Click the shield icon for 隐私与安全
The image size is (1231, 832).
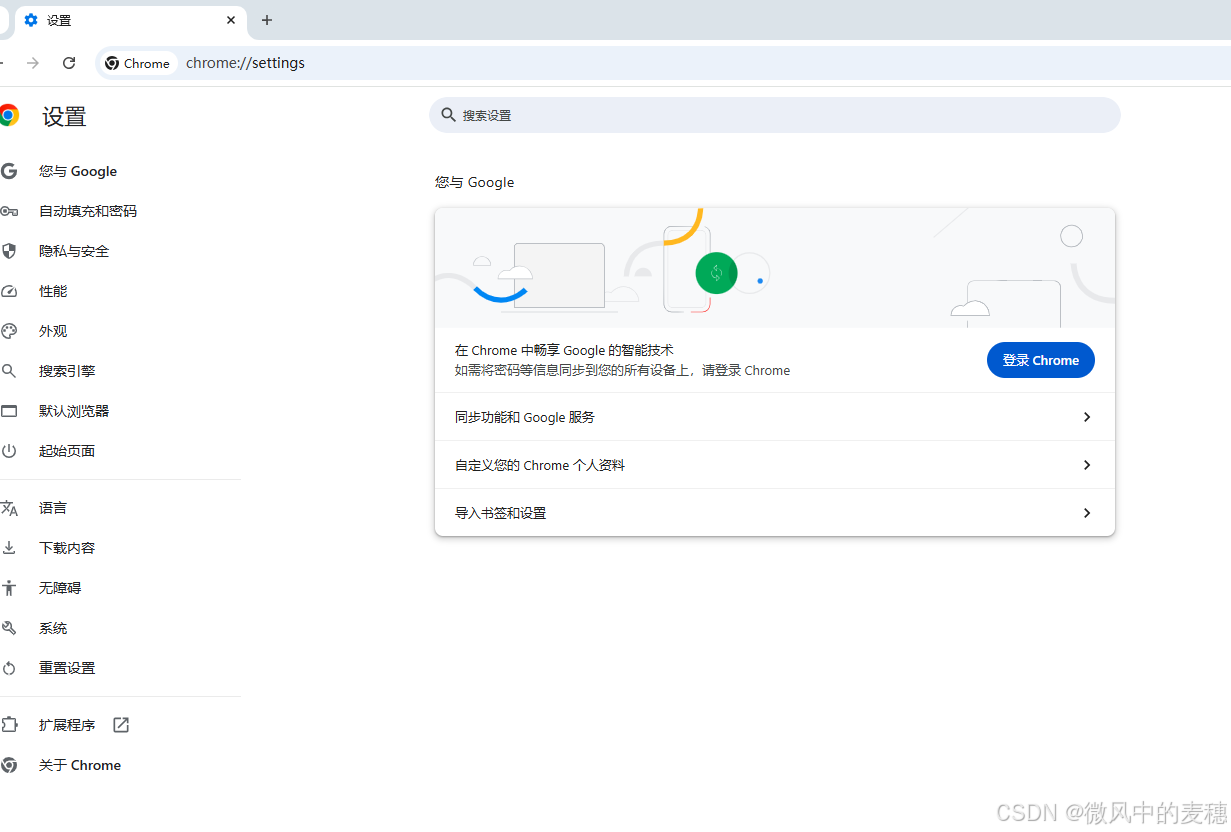pos(9,251)
